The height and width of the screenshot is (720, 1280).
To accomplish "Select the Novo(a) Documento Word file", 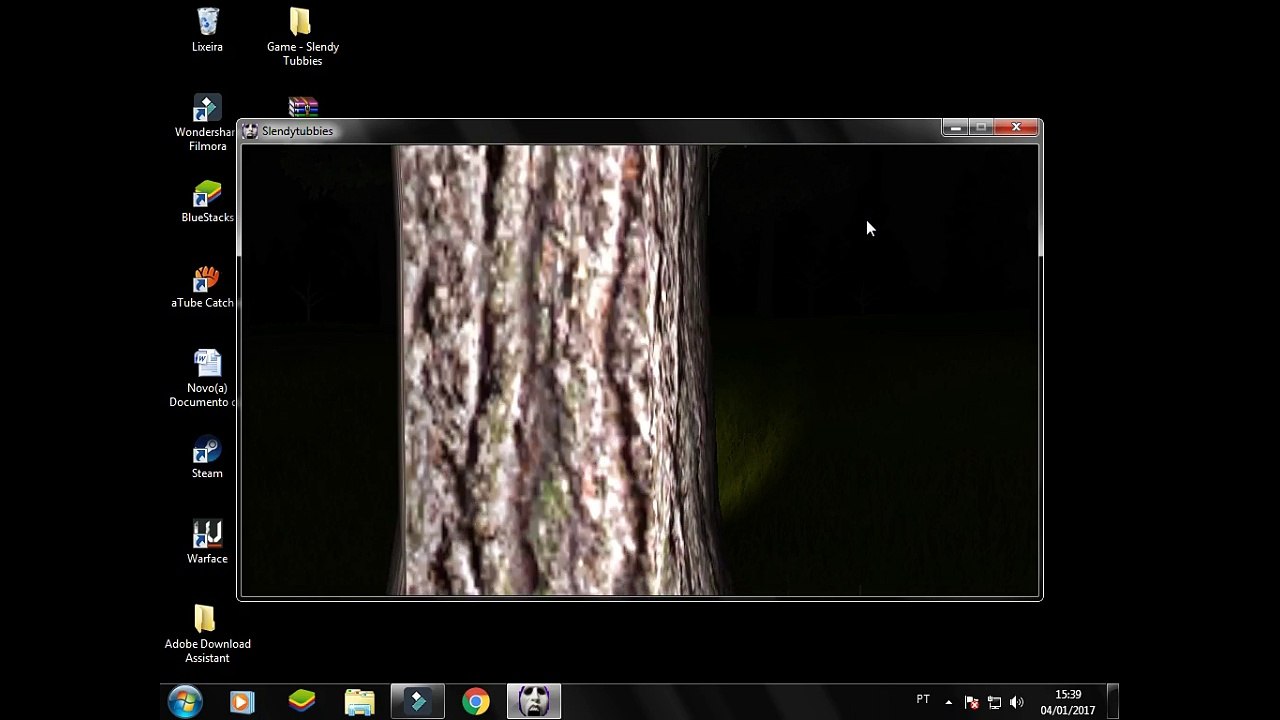I will point(204,379).
